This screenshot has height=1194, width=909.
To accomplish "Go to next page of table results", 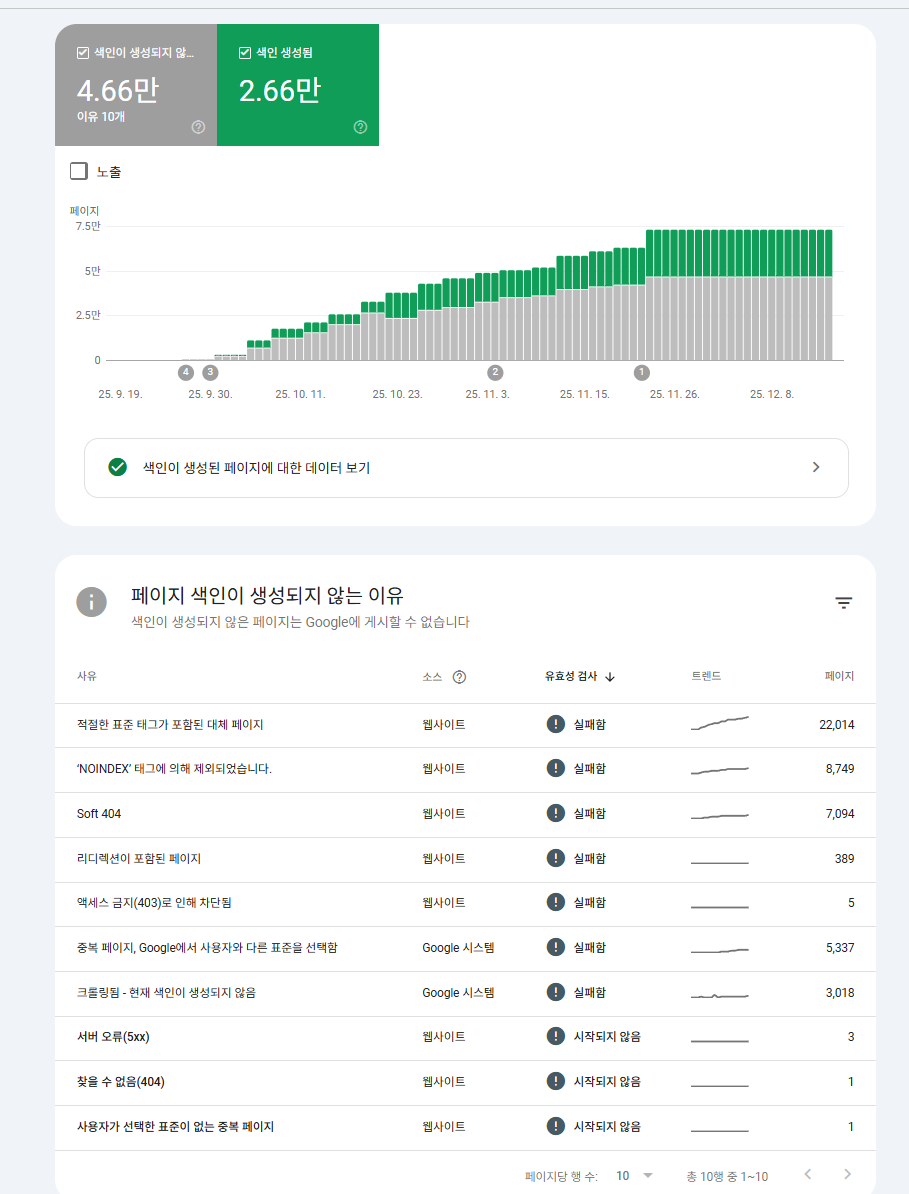I will coord(847,1175).
